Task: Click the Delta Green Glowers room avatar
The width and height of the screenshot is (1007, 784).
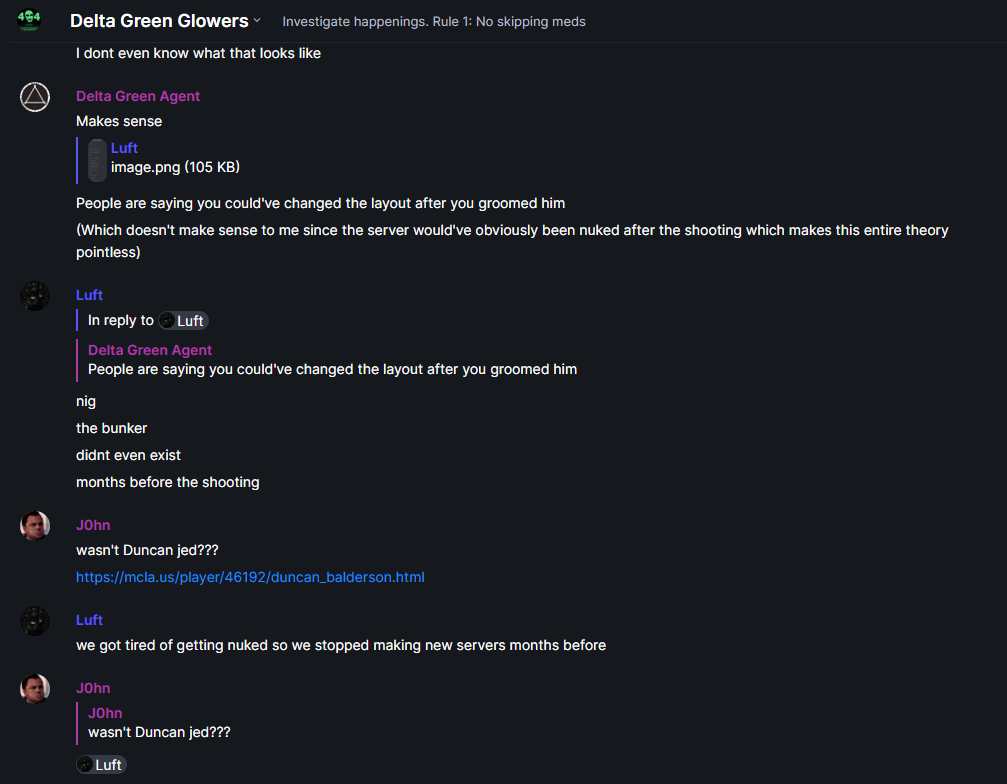Action: [x=29, y=20]
